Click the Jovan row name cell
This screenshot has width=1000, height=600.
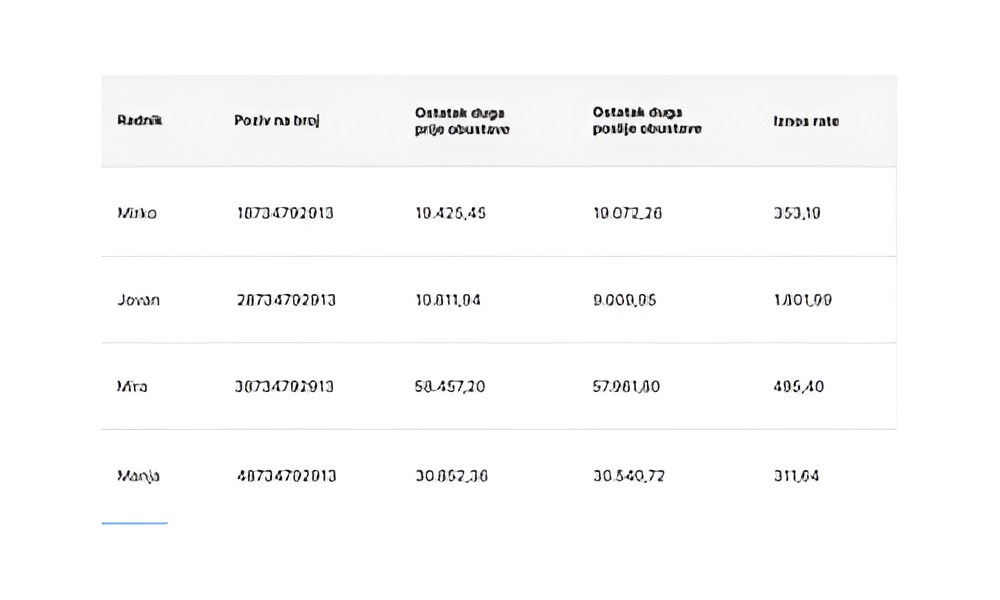coord(138,300)
